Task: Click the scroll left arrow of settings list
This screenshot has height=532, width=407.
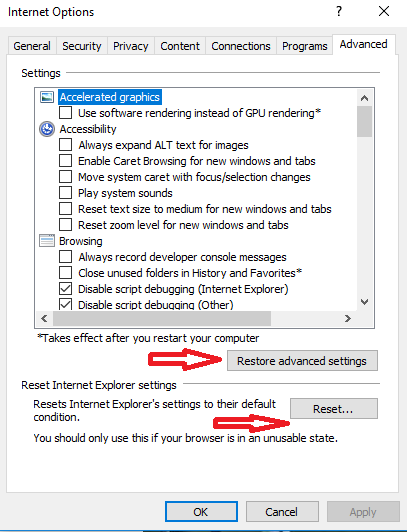Action: (44, 318)
